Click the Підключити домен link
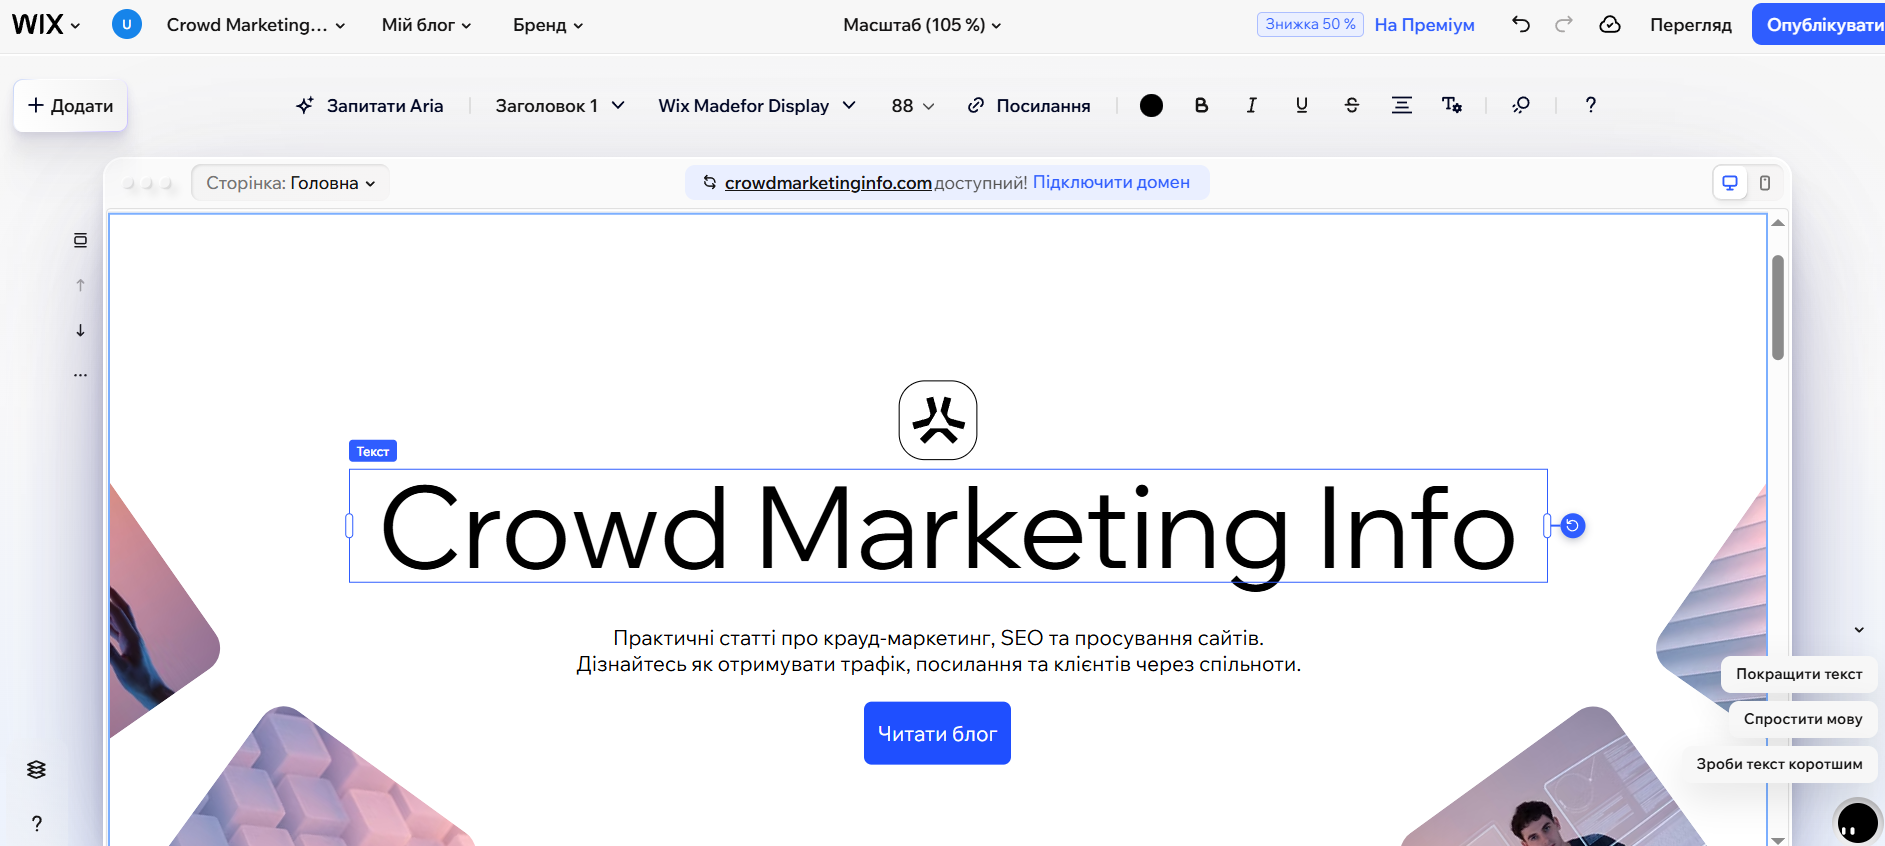The image size is (1885, 846). coord(1111,183)
